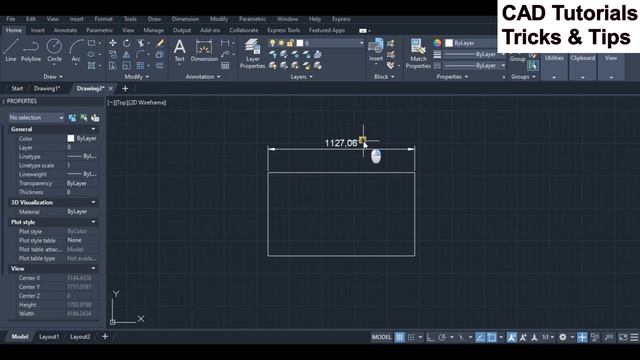
Task: Expand the Annotation panel
Action: (203, 77)
